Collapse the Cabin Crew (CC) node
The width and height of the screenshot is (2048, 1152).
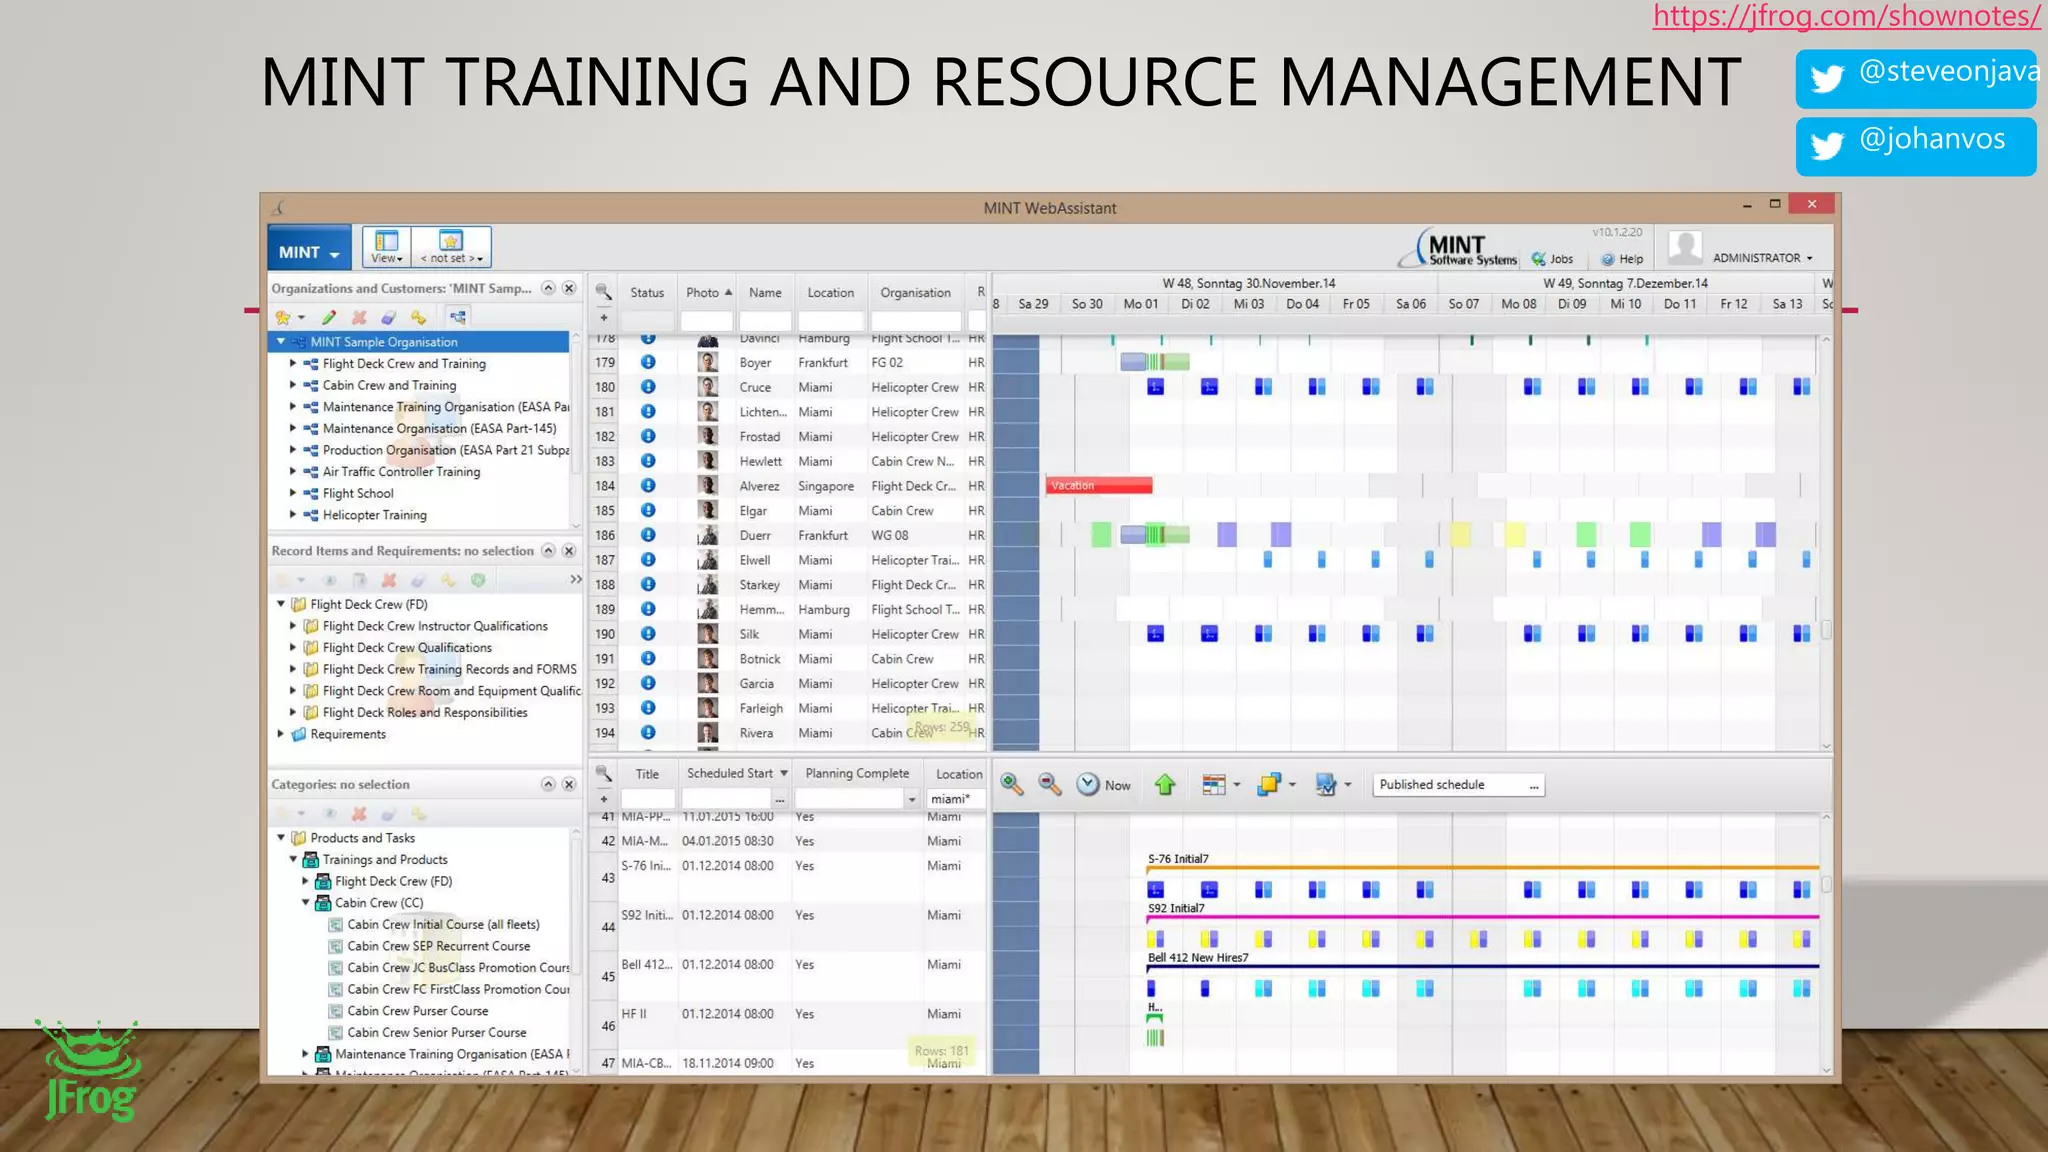point(306,902)
